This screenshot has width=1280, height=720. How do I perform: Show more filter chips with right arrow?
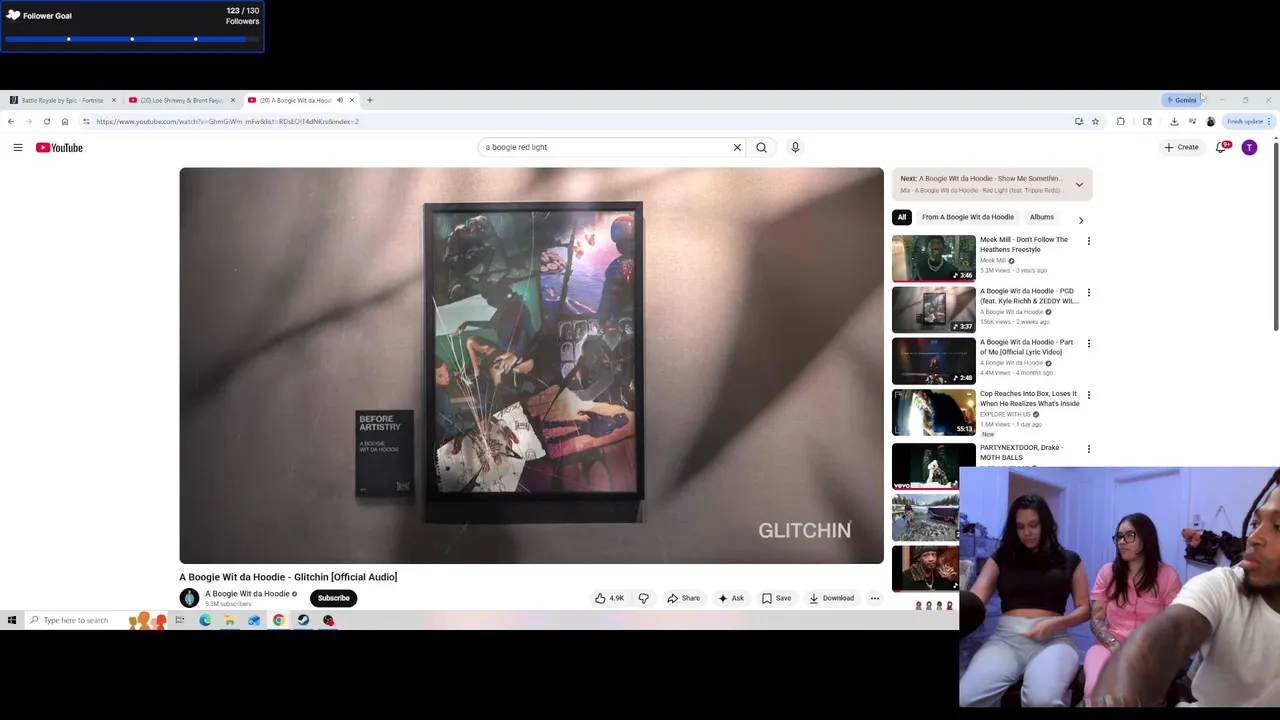tap(1080, 219)
